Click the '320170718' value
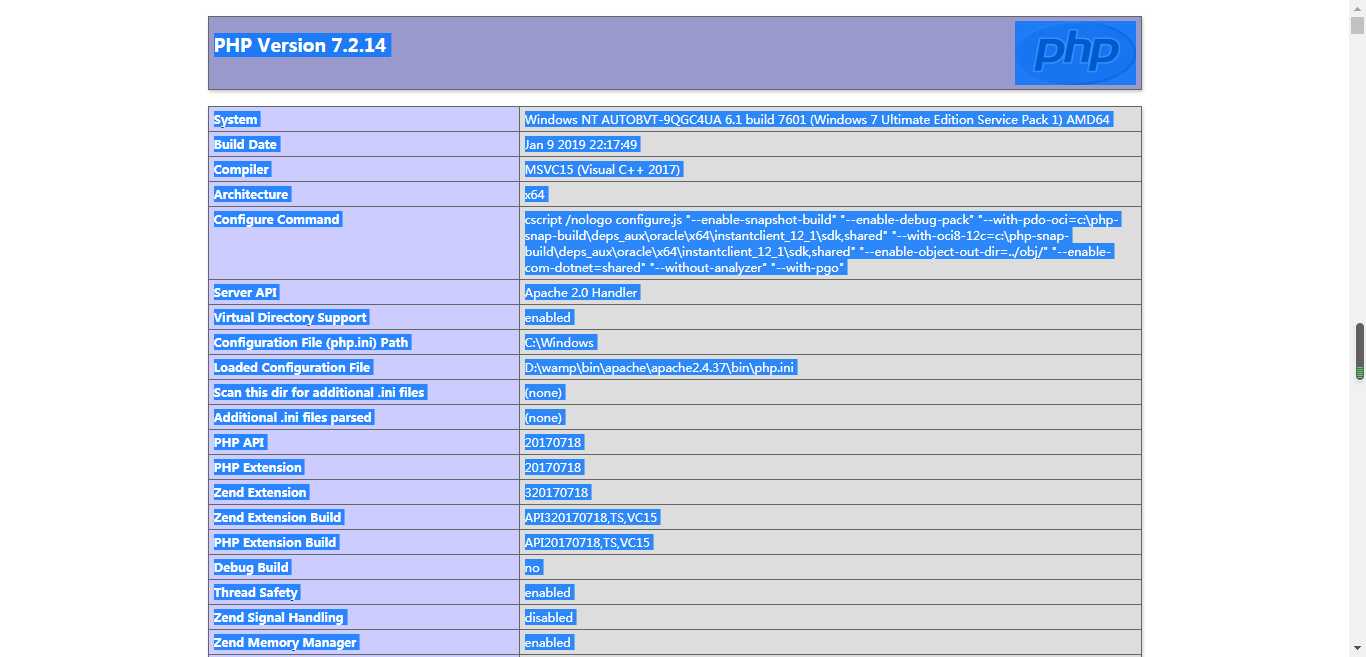Image resolution: width=1366 pixels, height=657 pixels. (x=557, y=492)
